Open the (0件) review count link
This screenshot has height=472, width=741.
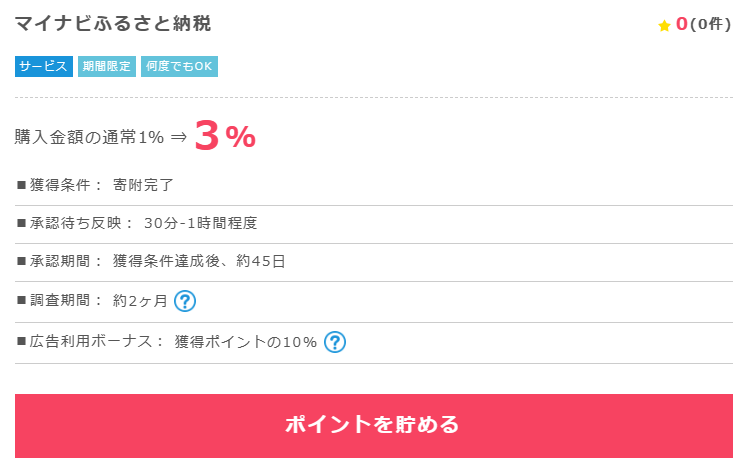[710, 24]
